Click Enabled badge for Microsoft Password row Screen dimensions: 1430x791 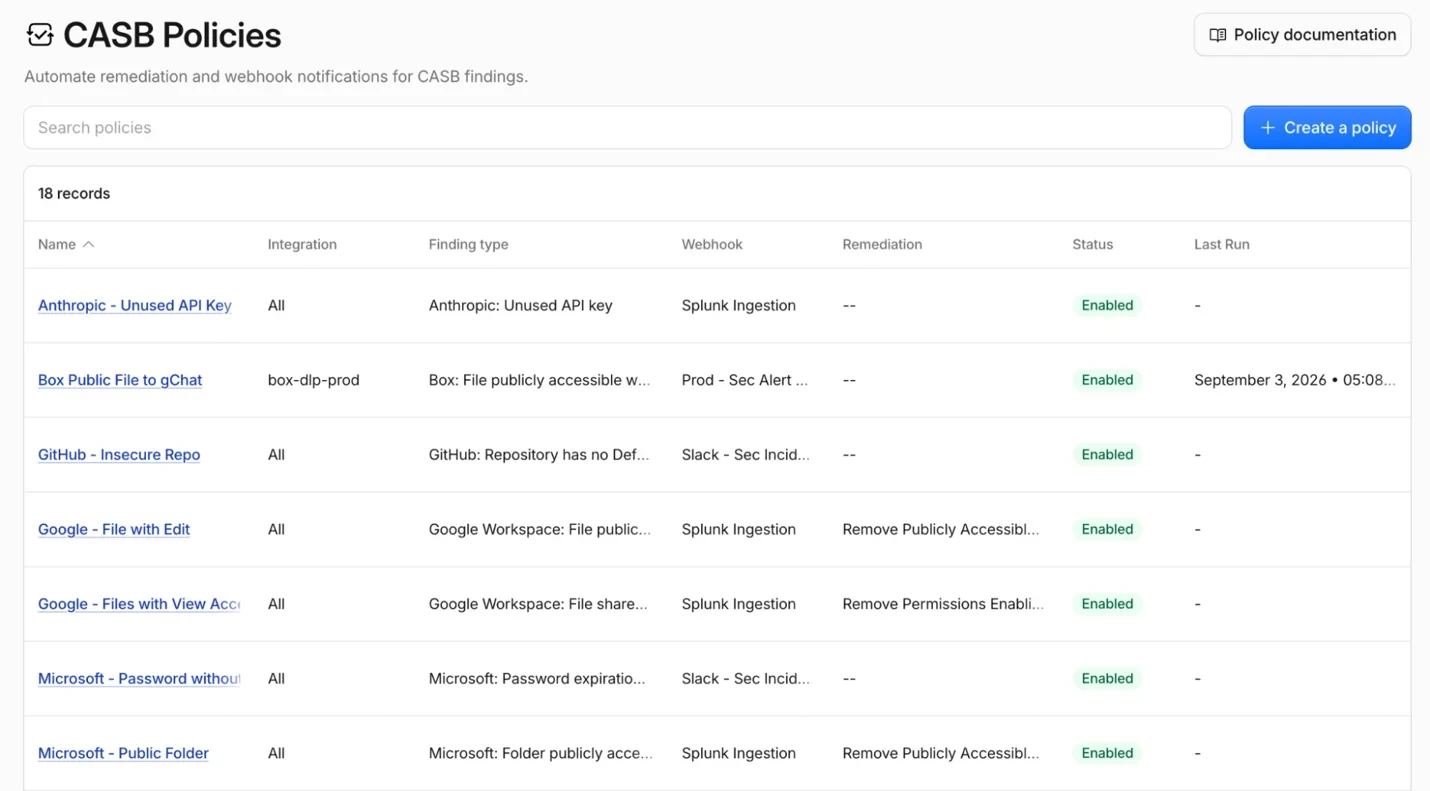[x=1107, y=679]
